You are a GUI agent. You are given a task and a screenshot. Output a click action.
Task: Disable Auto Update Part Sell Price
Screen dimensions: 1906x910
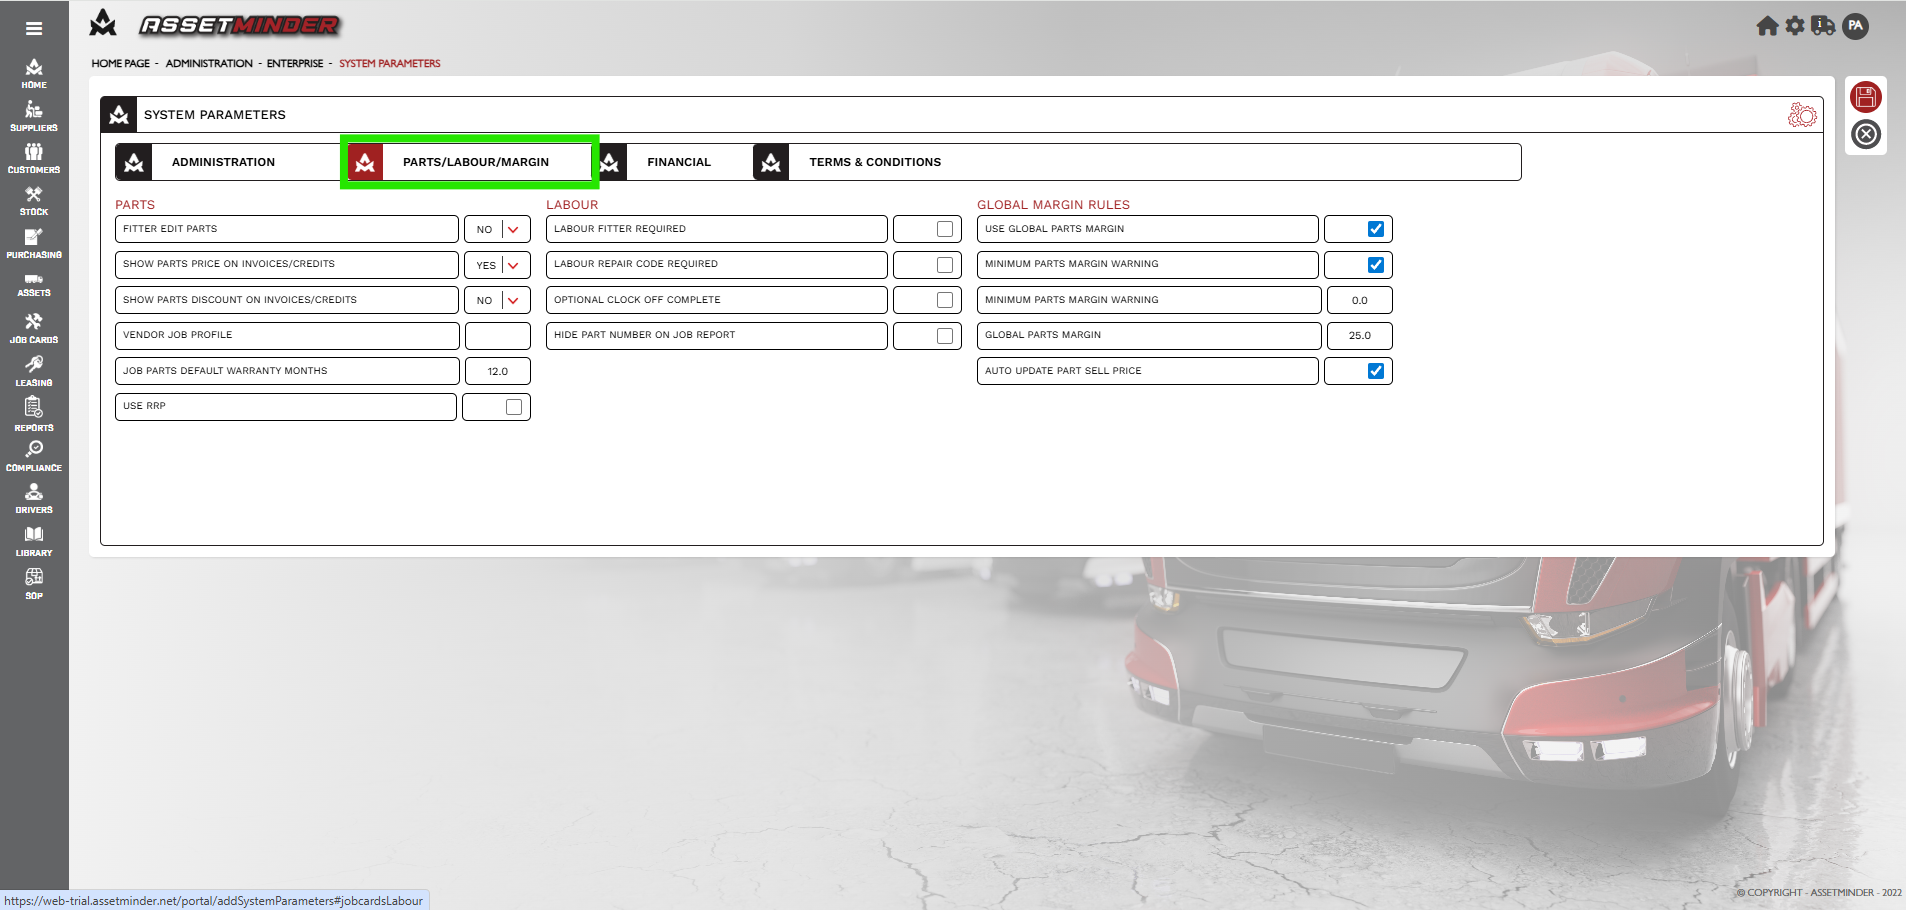tap(1375, 371)
